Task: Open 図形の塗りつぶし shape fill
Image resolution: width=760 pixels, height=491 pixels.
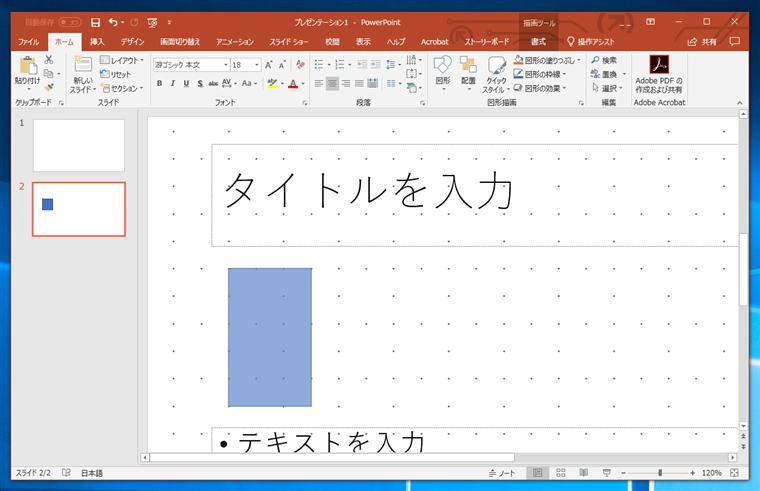Action: click(547, 60)
